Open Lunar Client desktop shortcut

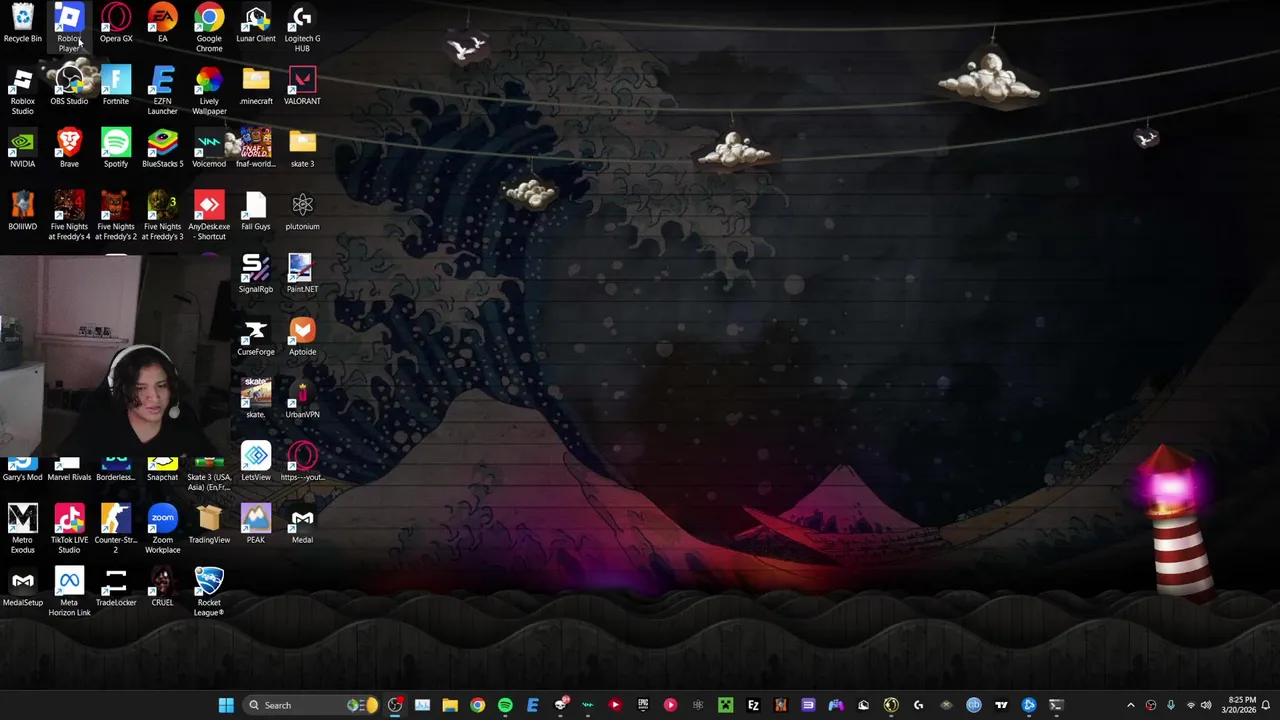[256, 24]
